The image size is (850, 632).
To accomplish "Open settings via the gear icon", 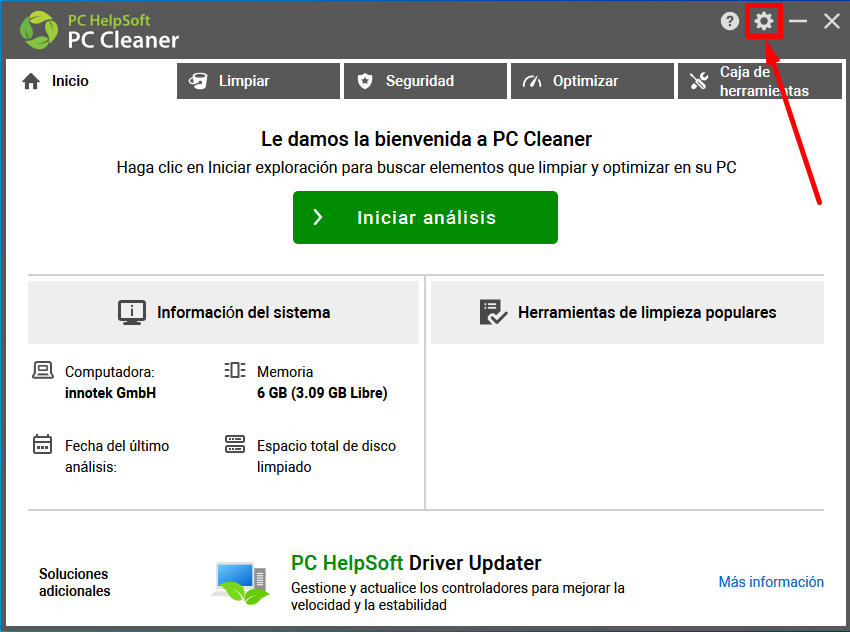I will pyautogui.click(x=764, y=21).
